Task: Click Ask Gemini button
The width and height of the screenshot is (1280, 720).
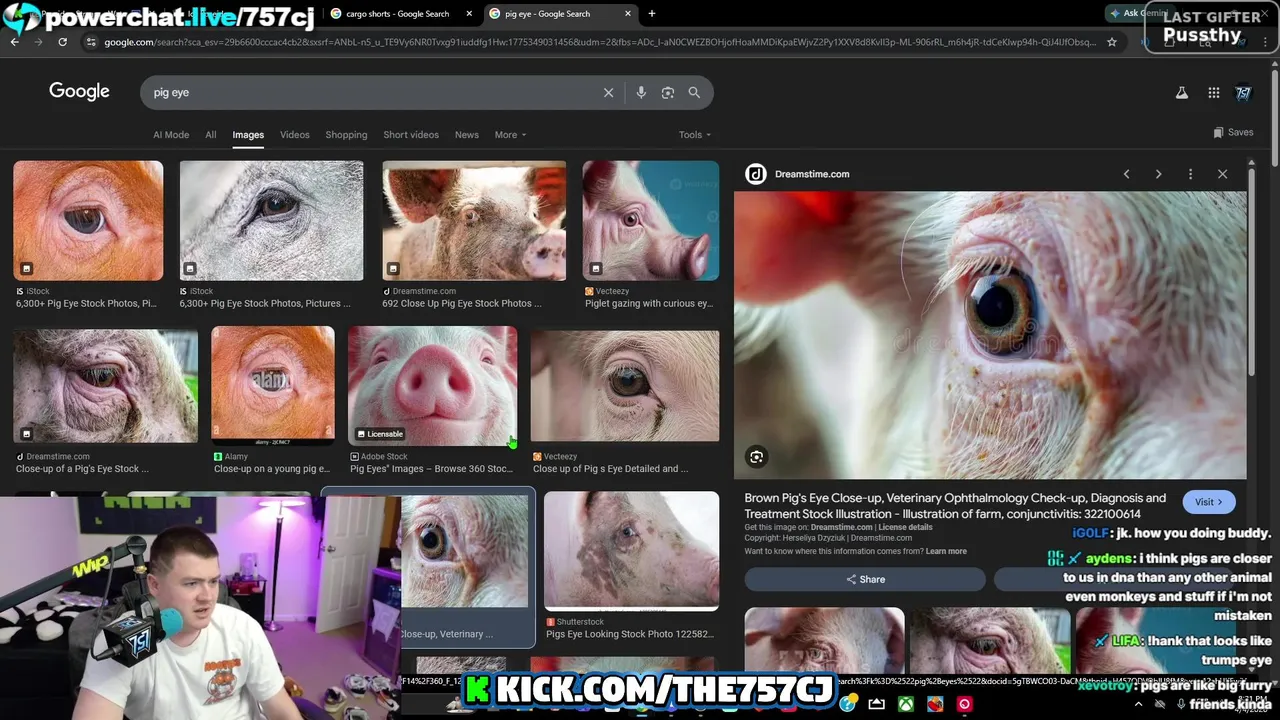Action: click(1138, 13)
